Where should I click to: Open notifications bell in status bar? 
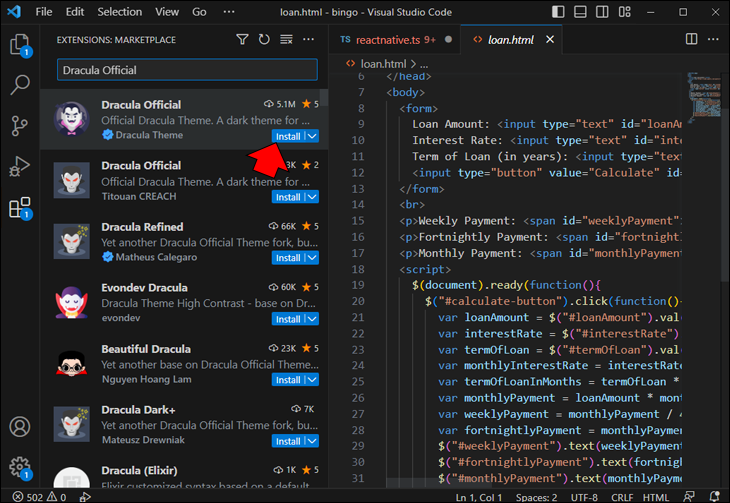click(x=714, y=497)
